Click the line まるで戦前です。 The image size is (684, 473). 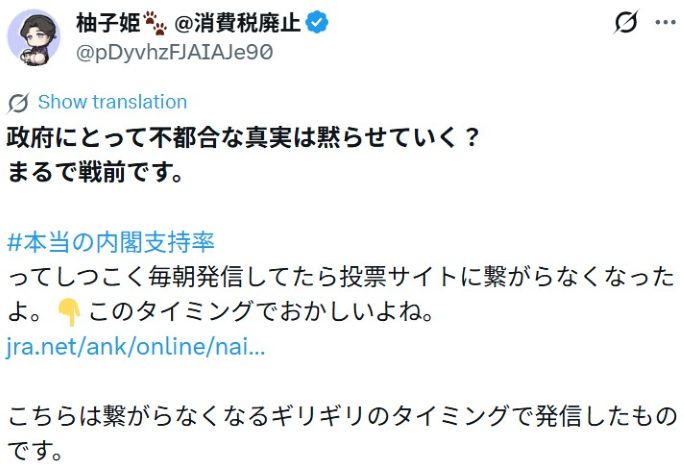coord(95,171)
